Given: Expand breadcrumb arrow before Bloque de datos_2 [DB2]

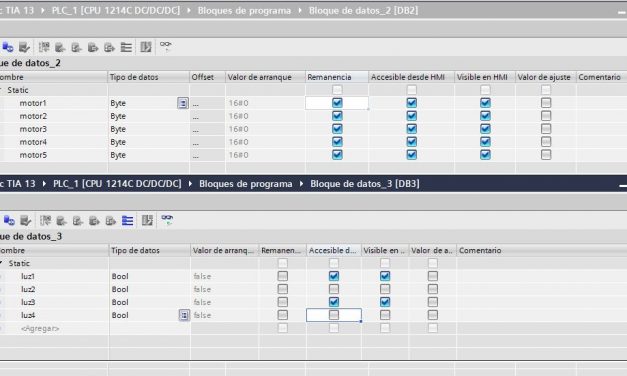Looking at the screenshot, I should (300, 10).
